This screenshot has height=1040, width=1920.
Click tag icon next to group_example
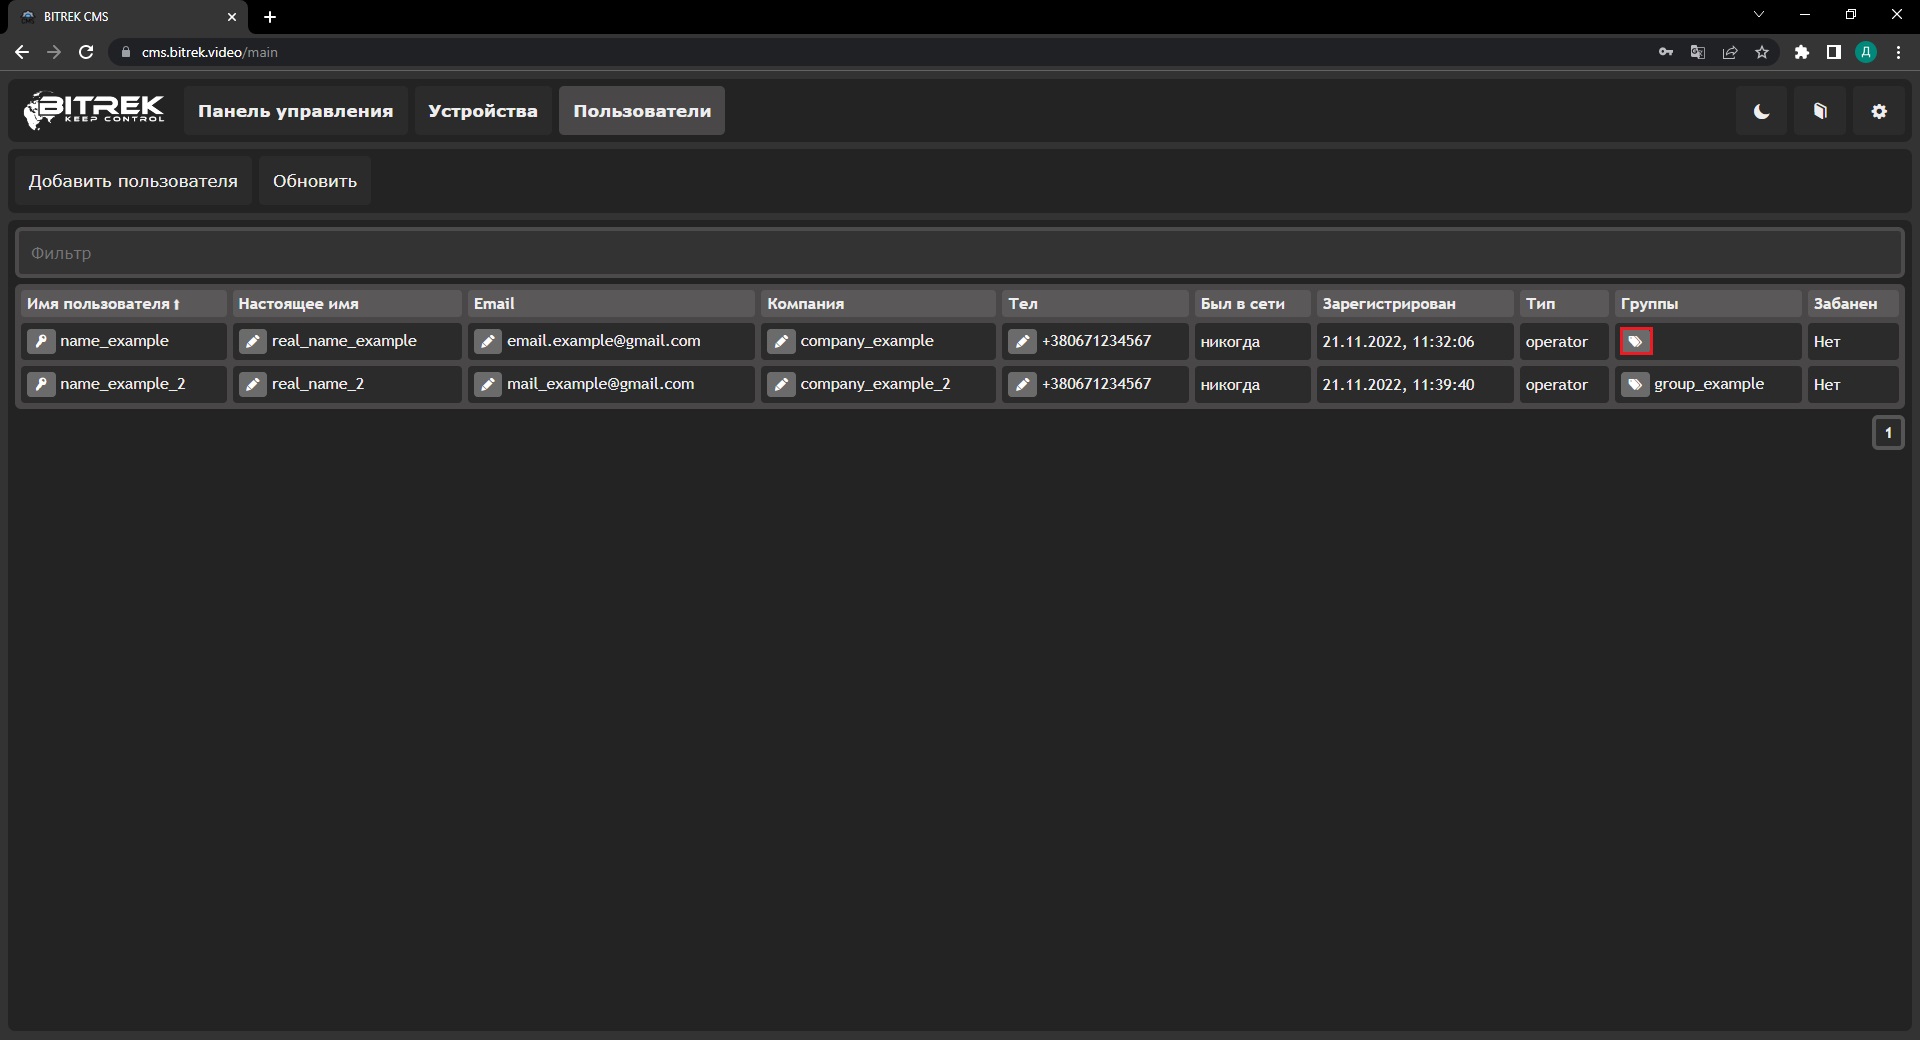[1635, 384]
